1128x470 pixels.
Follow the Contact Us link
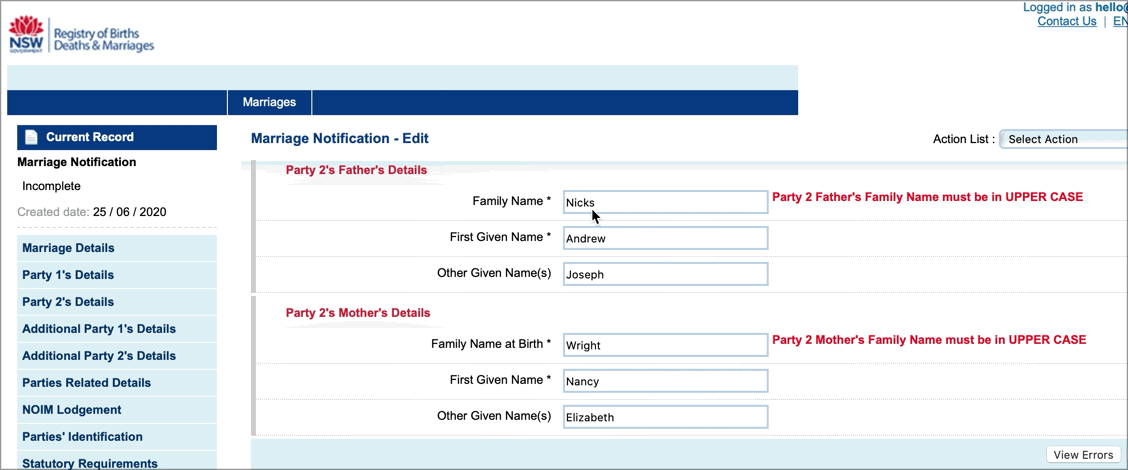tap(1066, 21)
